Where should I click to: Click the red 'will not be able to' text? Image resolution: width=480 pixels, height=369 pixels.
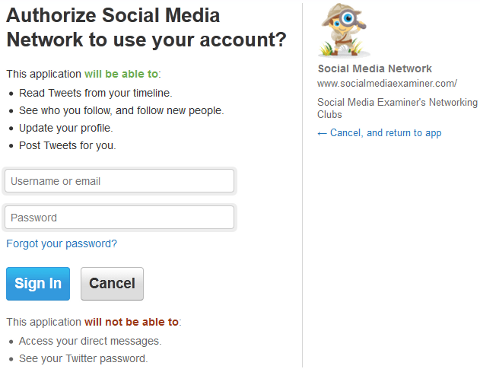pos(131,322)
